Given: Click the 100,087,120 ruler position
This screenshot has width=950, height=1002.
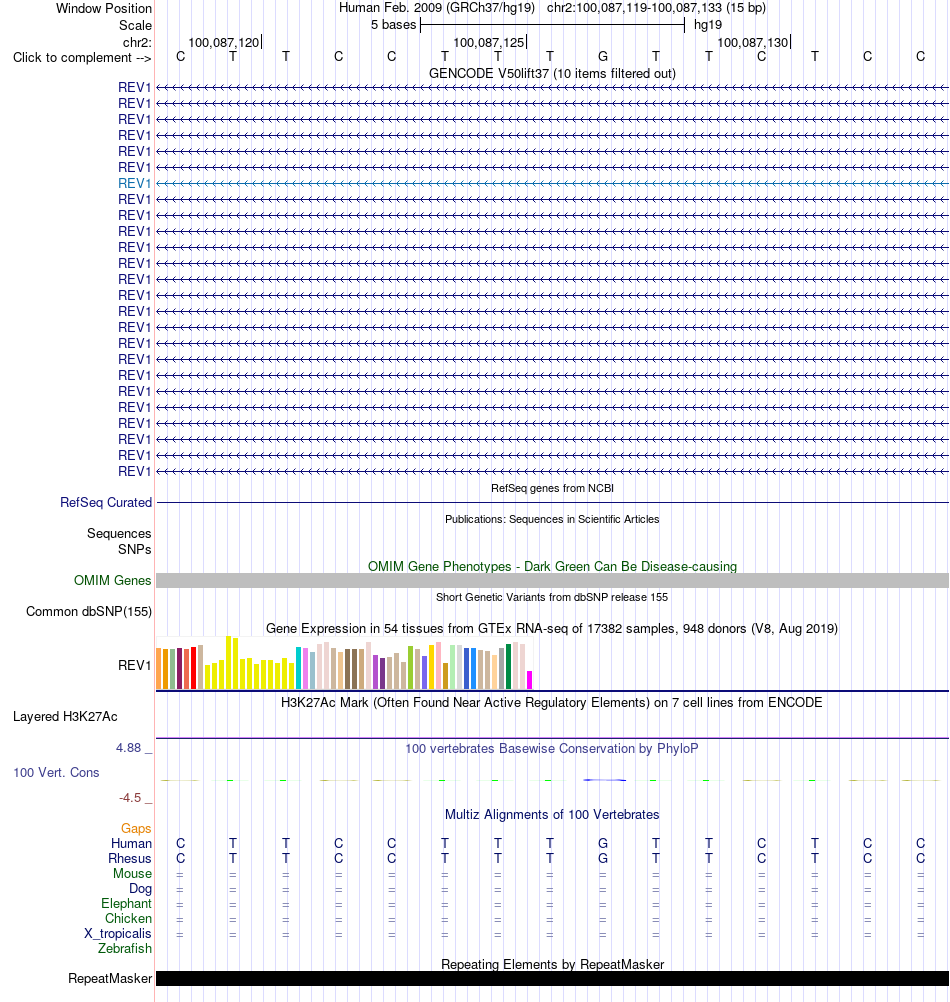Looking at the screenshot, I should point(224,42).
